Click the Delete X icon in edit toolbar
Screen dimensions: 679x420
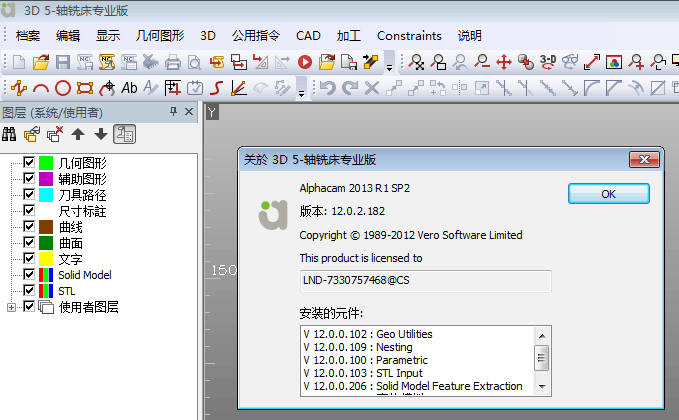pyautogui.click(x=372, y=88)
